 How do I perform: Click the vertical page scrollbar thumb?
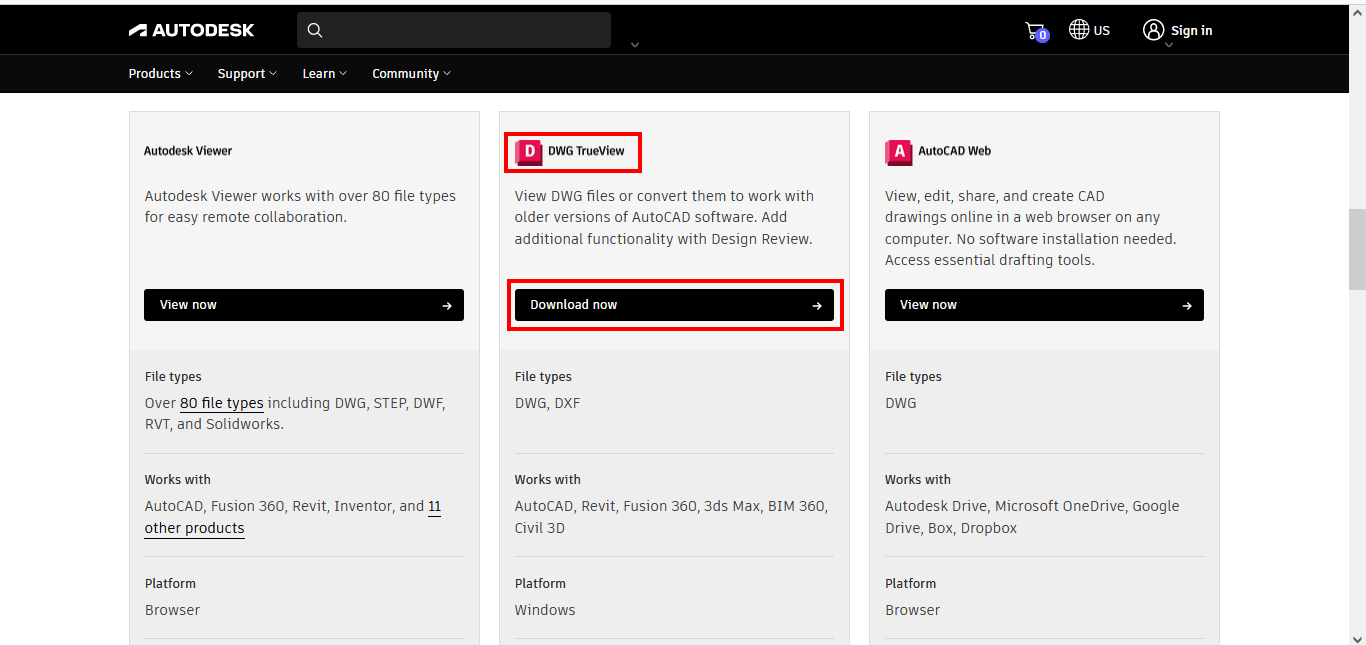click(1357, 249)
